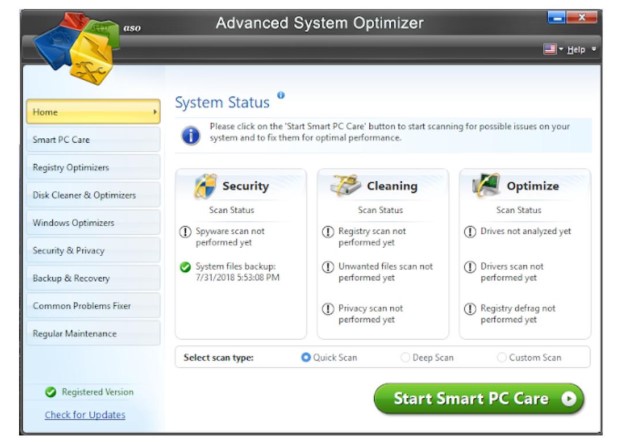
Task: Click 'Registry scan not performed yet' text
Action: [372, 237]
